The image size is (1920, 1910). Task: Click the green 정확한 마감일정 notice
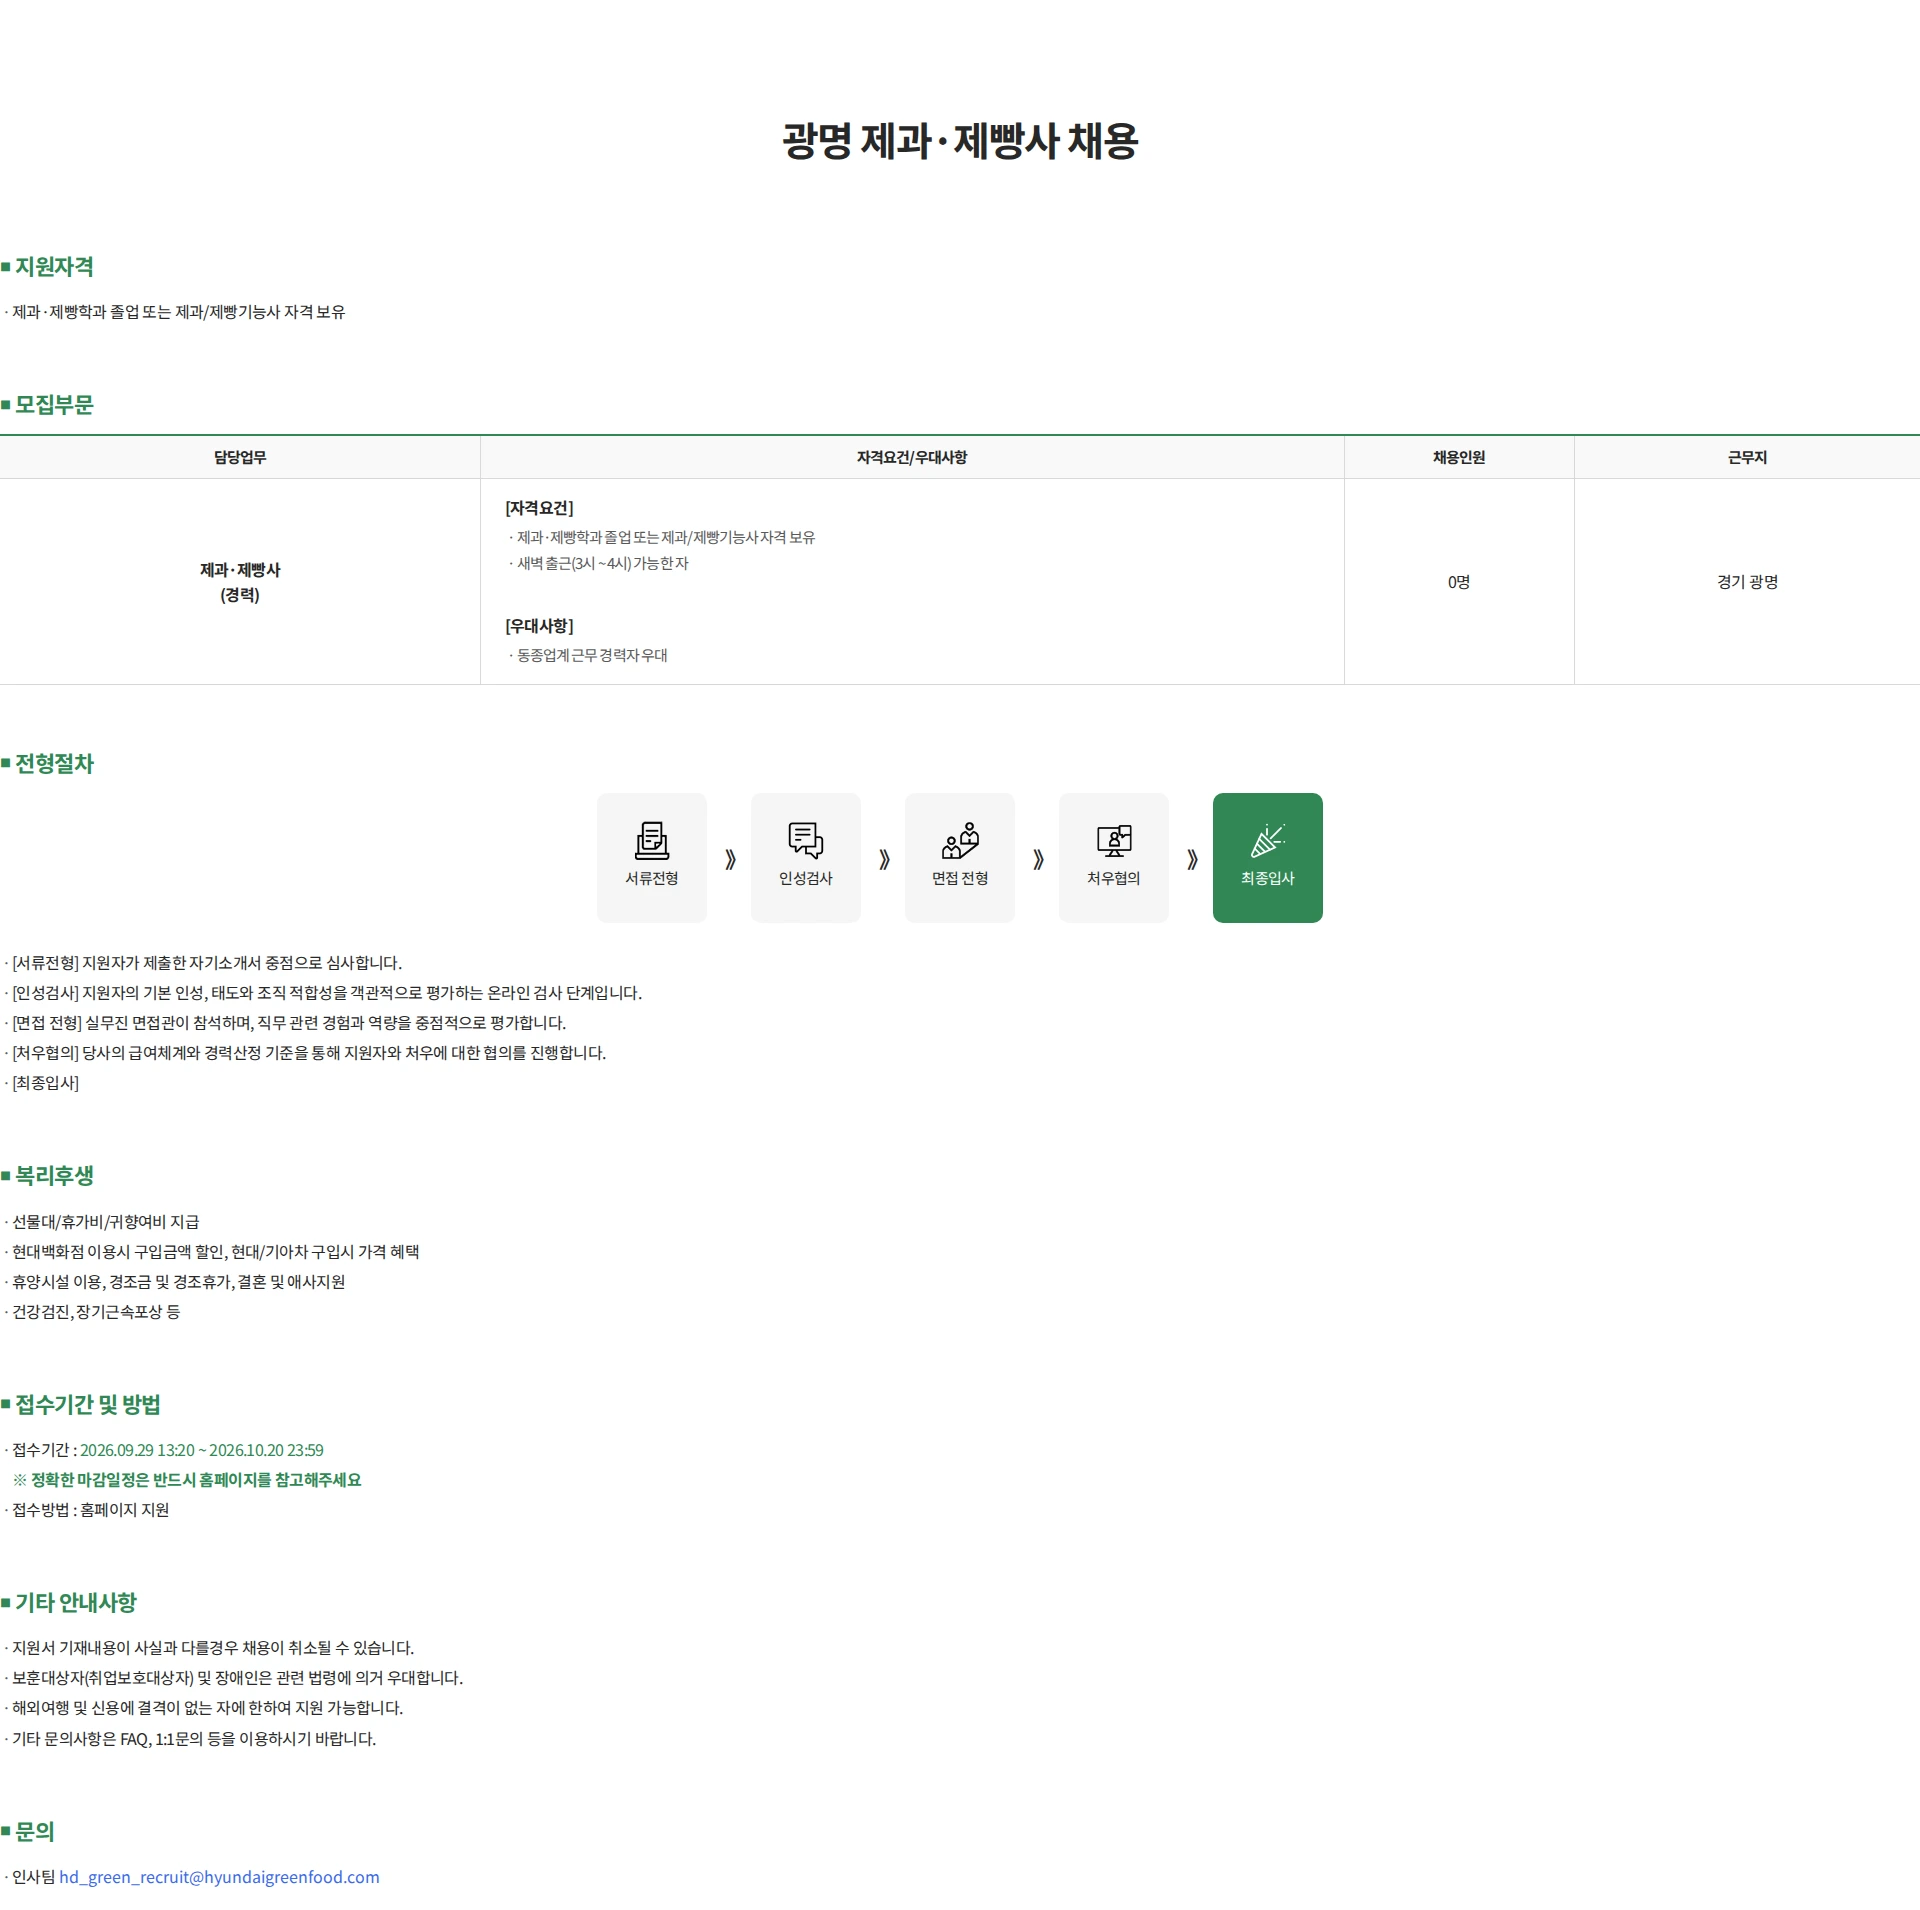tap(187, 1480)
